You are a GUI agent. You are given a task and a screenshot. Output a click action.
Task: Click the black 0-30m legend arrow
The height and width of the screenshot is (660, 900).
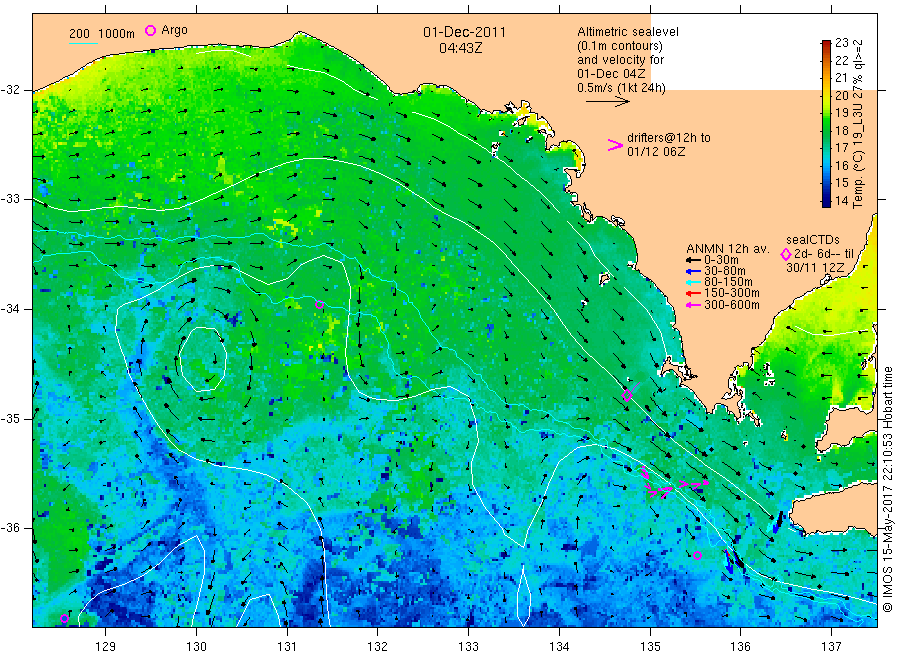pyautogui.click(x=693, y=260)
